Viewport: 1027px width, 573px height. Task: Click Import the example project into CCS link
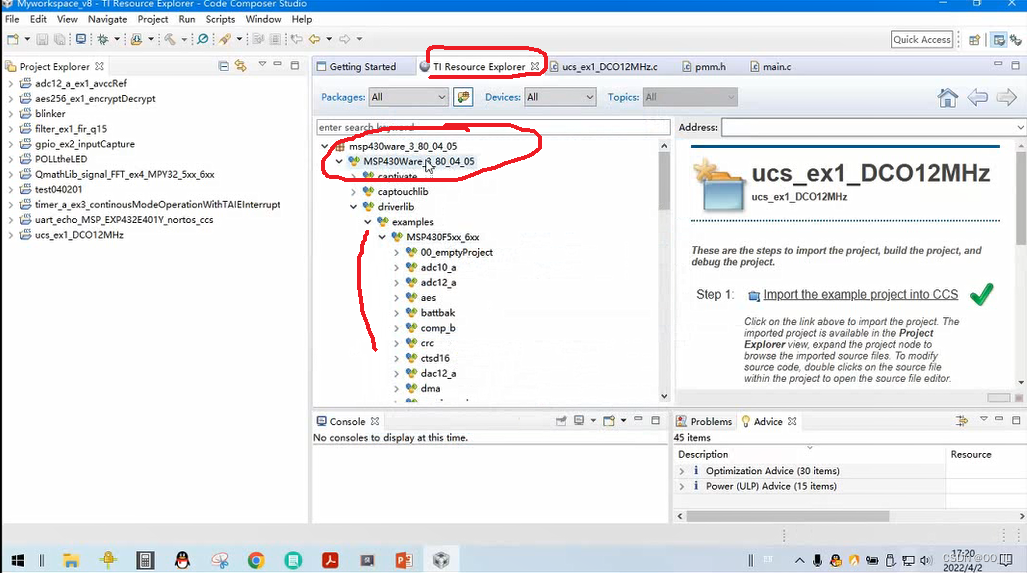click(x=861, y=295)
